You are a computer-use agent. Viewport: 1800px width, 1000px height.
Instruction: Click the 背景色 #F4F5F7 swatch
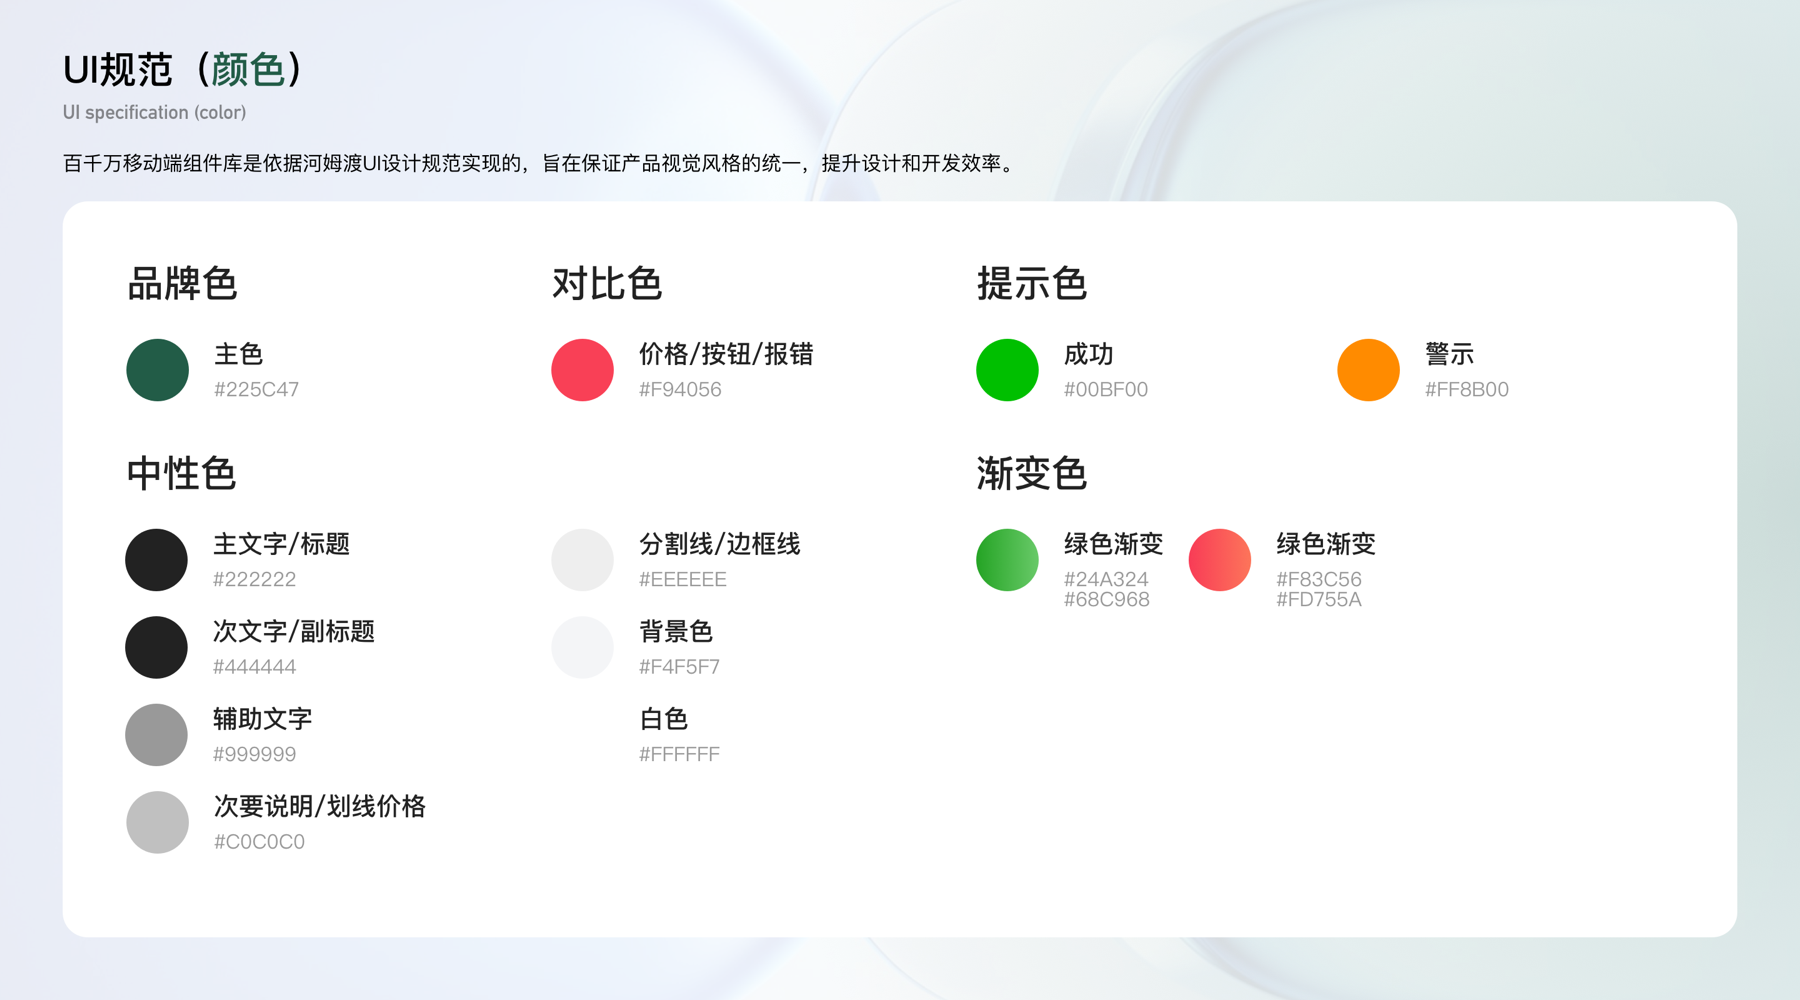click(582, 647)
